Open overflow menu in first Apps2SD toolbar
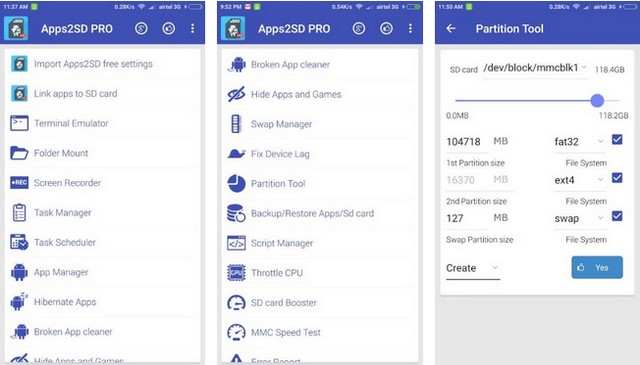This screenshot has width=640, height=365. click(193, 28)
